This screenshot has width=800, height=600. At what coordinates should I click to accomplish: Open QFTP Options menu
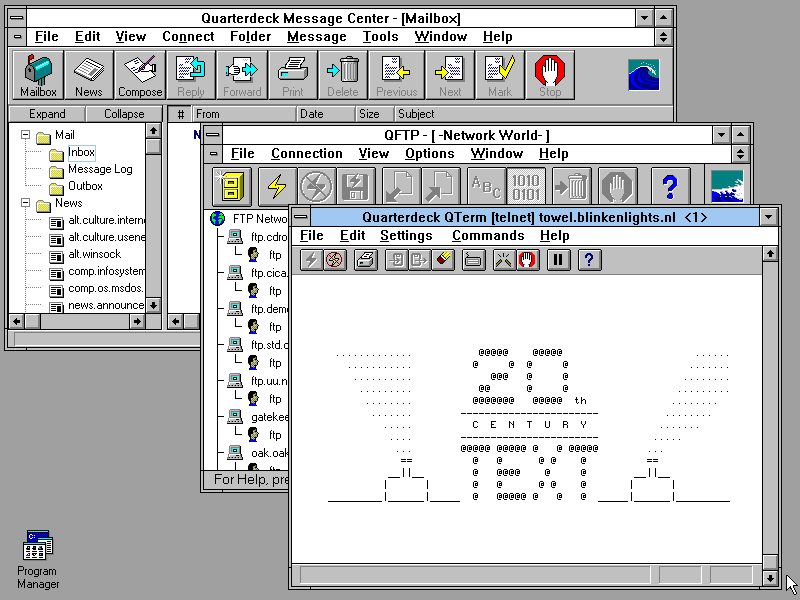coord(430,154)
